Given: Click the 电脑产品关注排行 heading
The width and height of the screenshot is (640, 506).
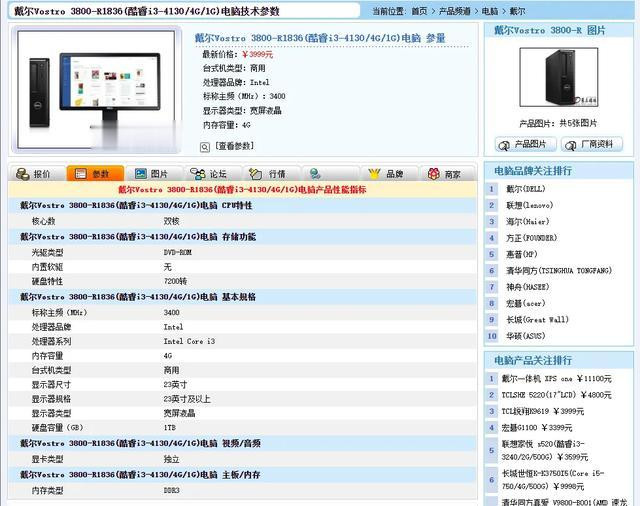Looking at the screenshot, I should [533, 360].
